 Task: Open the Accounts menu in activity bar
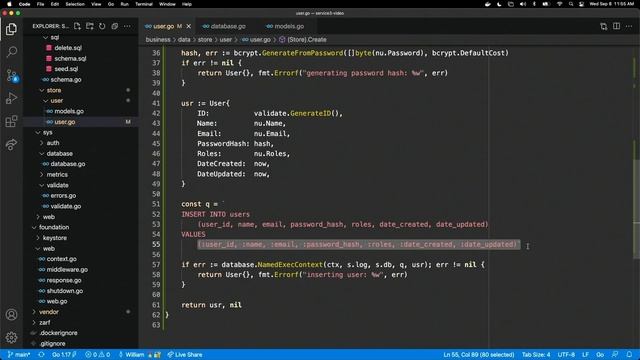coord(11,315)
